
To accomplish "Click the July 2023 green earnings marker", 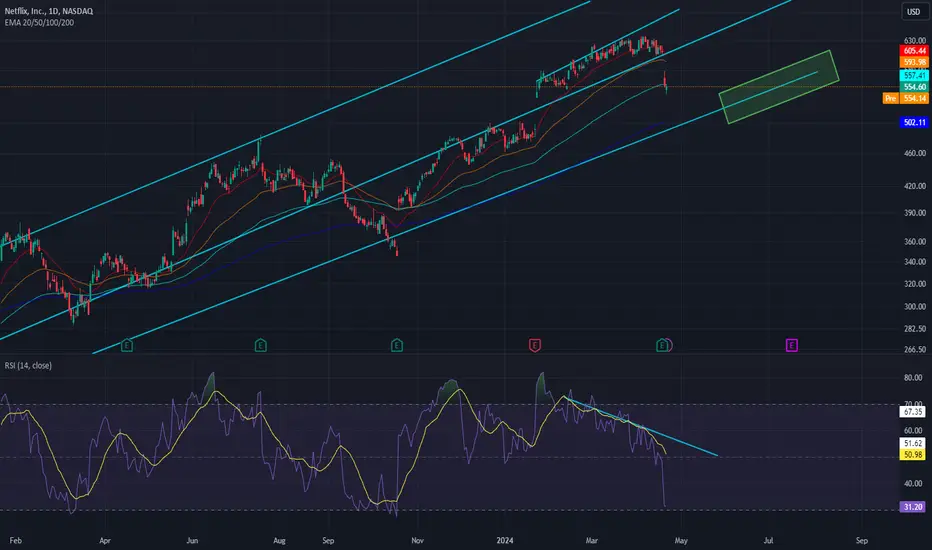I will [x=260, y=345].
